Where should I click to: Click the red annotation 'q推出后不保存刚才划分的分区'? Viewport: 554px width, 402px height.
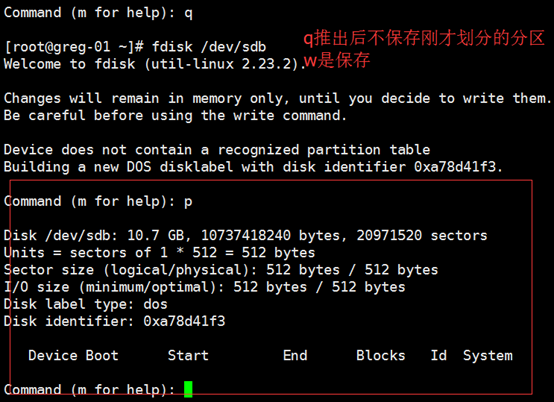pos(424,39)
